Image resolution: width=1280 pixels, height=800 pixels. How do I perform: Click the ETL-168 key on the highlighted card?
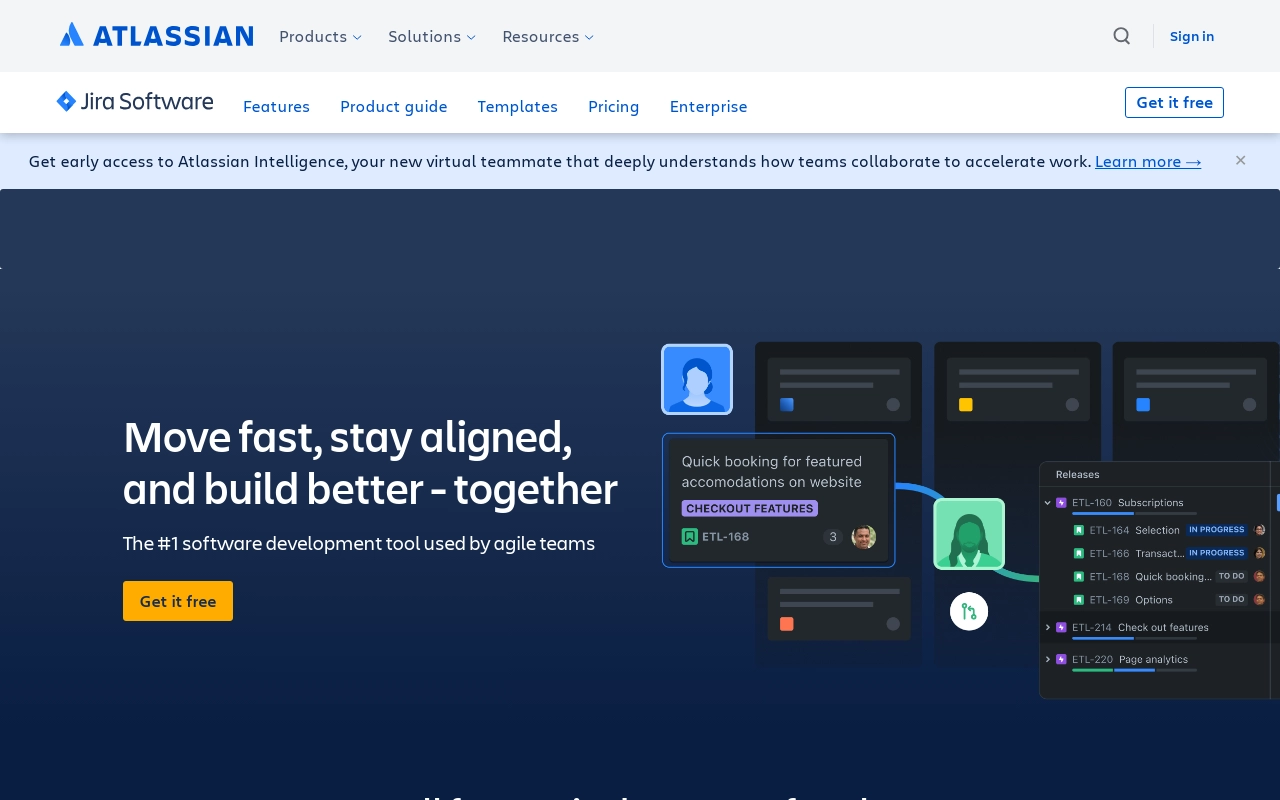[x=725, y=537]
